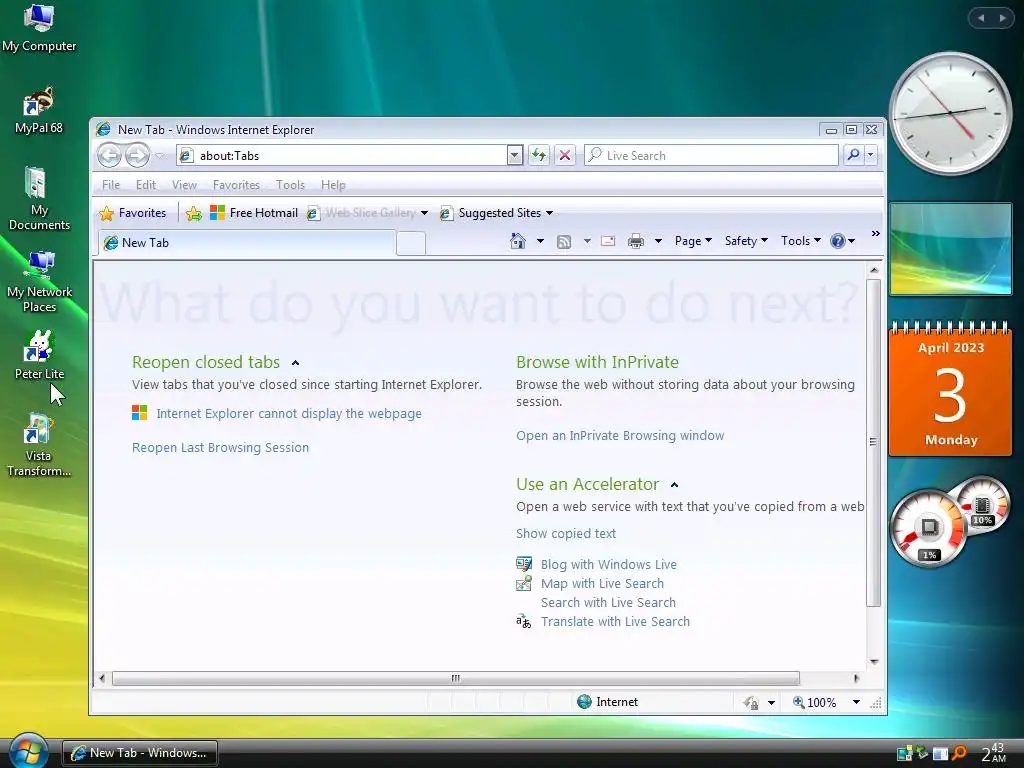Click the green Refresh page icon
The image size is (1024, 768).
[539, 155]
